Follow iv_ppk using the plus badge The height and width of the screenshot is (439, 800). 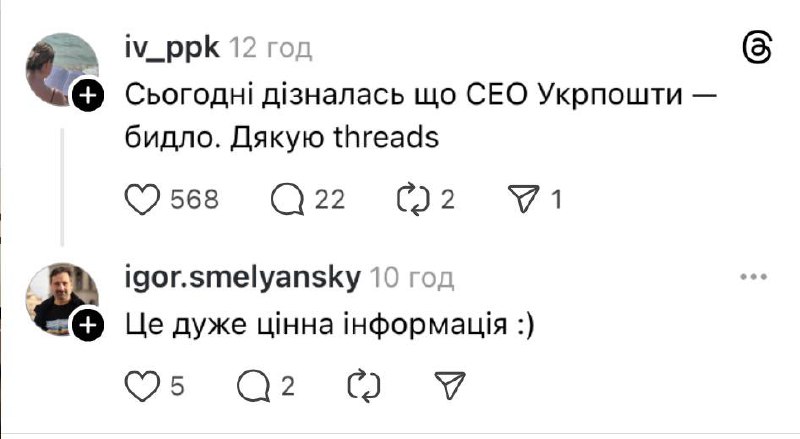click(88, 97)
